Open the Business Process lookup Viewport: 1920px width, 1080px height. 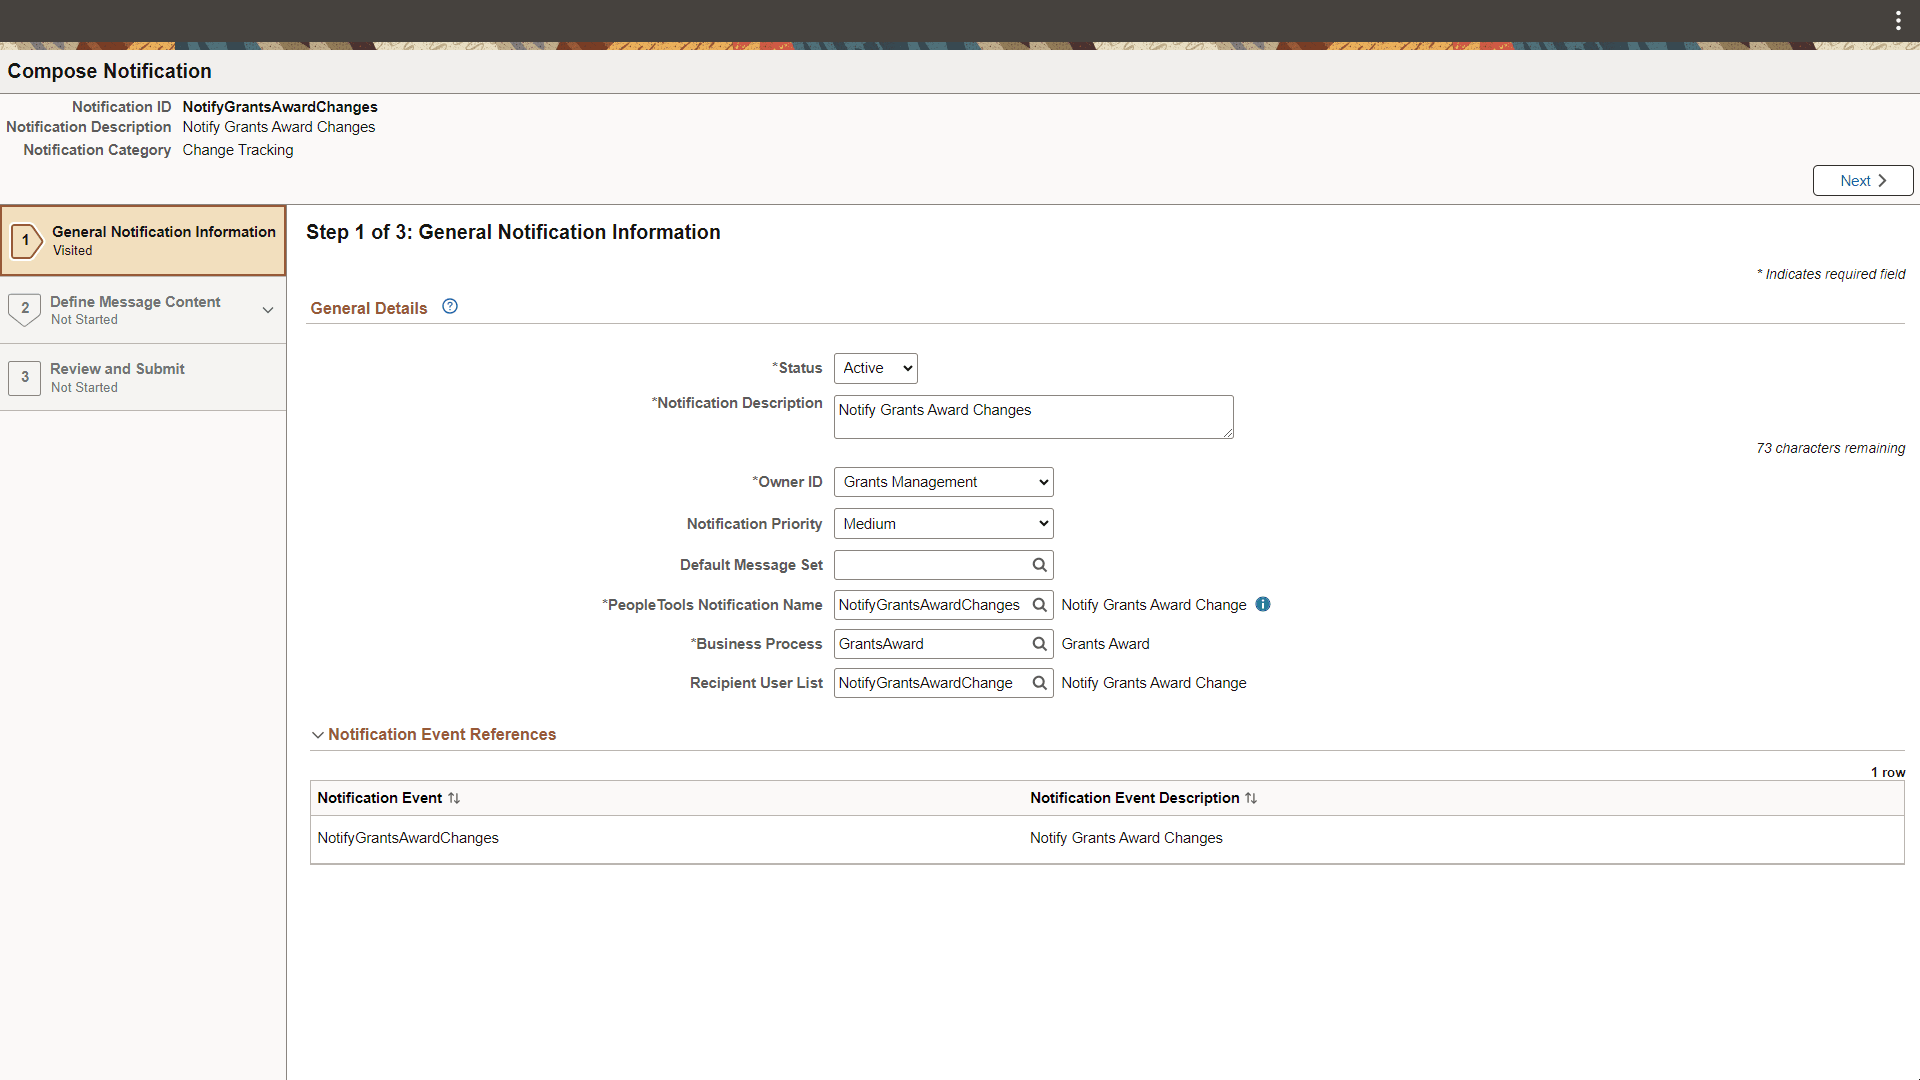[1039, 644]
